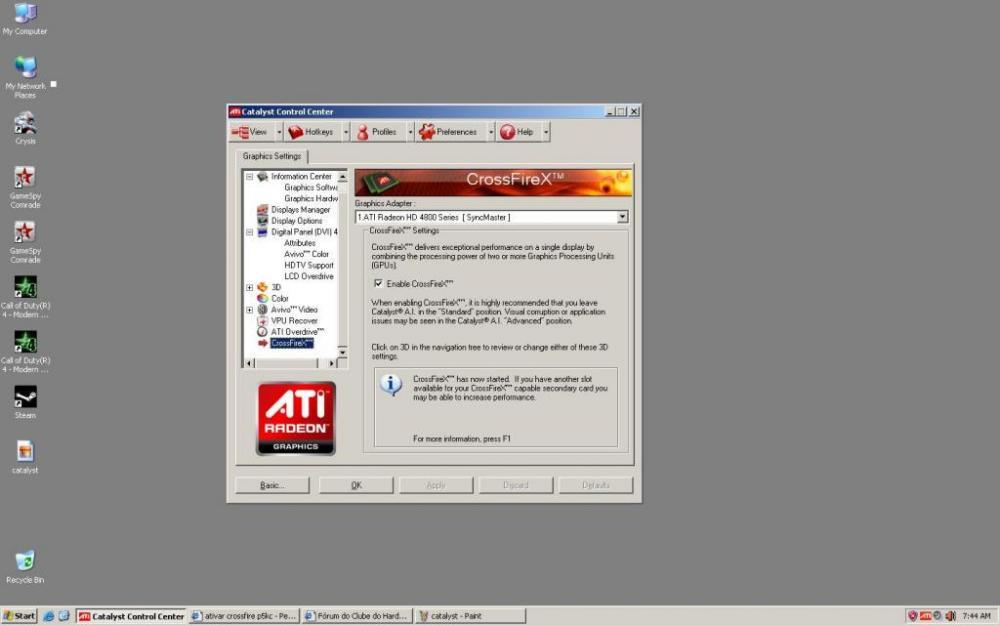Expand the 3D tree node
This screenshot has height=625, width=1000.
coord(249,288)
